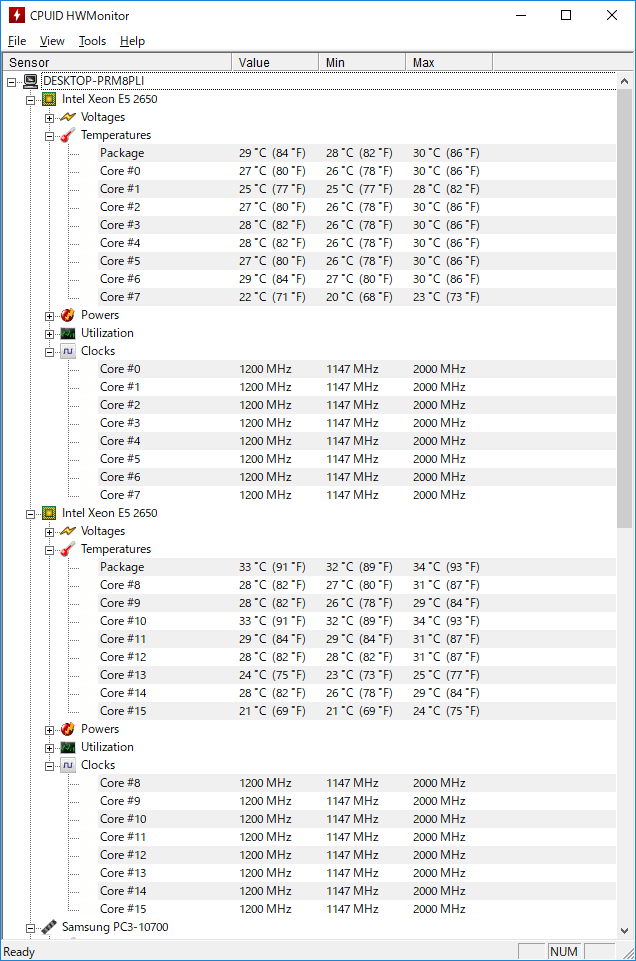Click the second CPU's Utilization graph icon
The height and width of the screenshot is (961, 636).
(68, 747)
